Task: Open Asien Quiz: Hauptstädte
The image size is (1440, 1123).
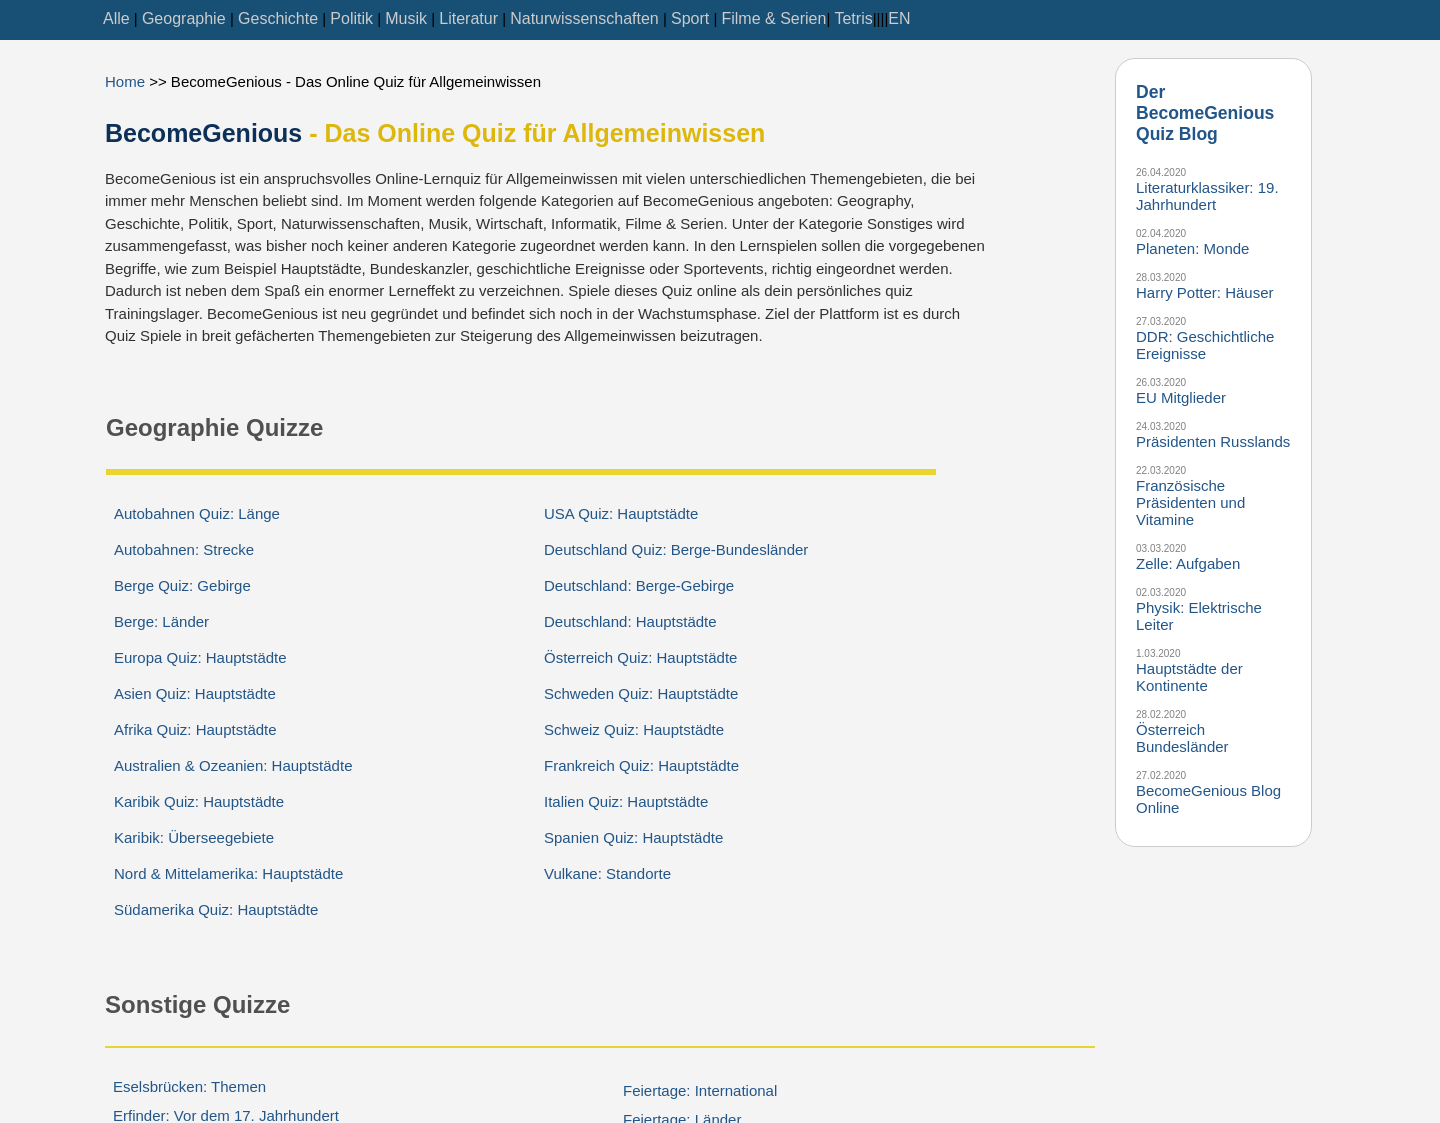Action: [195, 694]
